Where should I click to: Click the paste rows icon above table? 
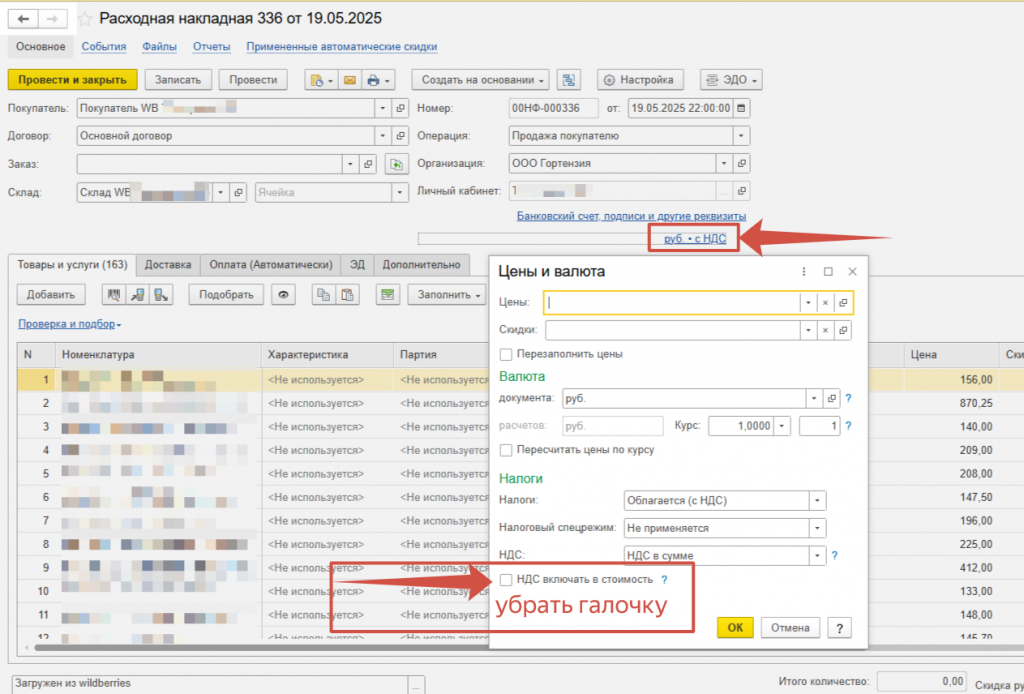coord(347,294)
